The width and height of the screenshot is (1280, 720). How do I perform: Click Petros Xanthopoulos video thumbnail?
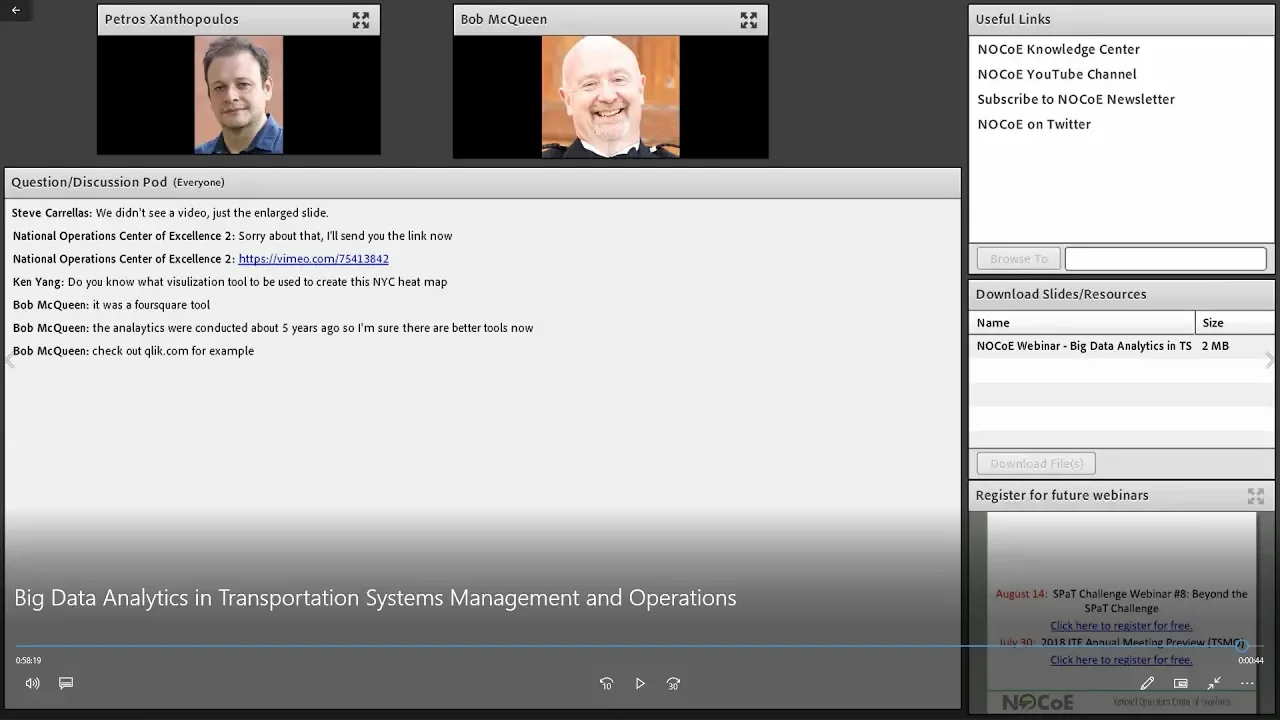[239, 95]
